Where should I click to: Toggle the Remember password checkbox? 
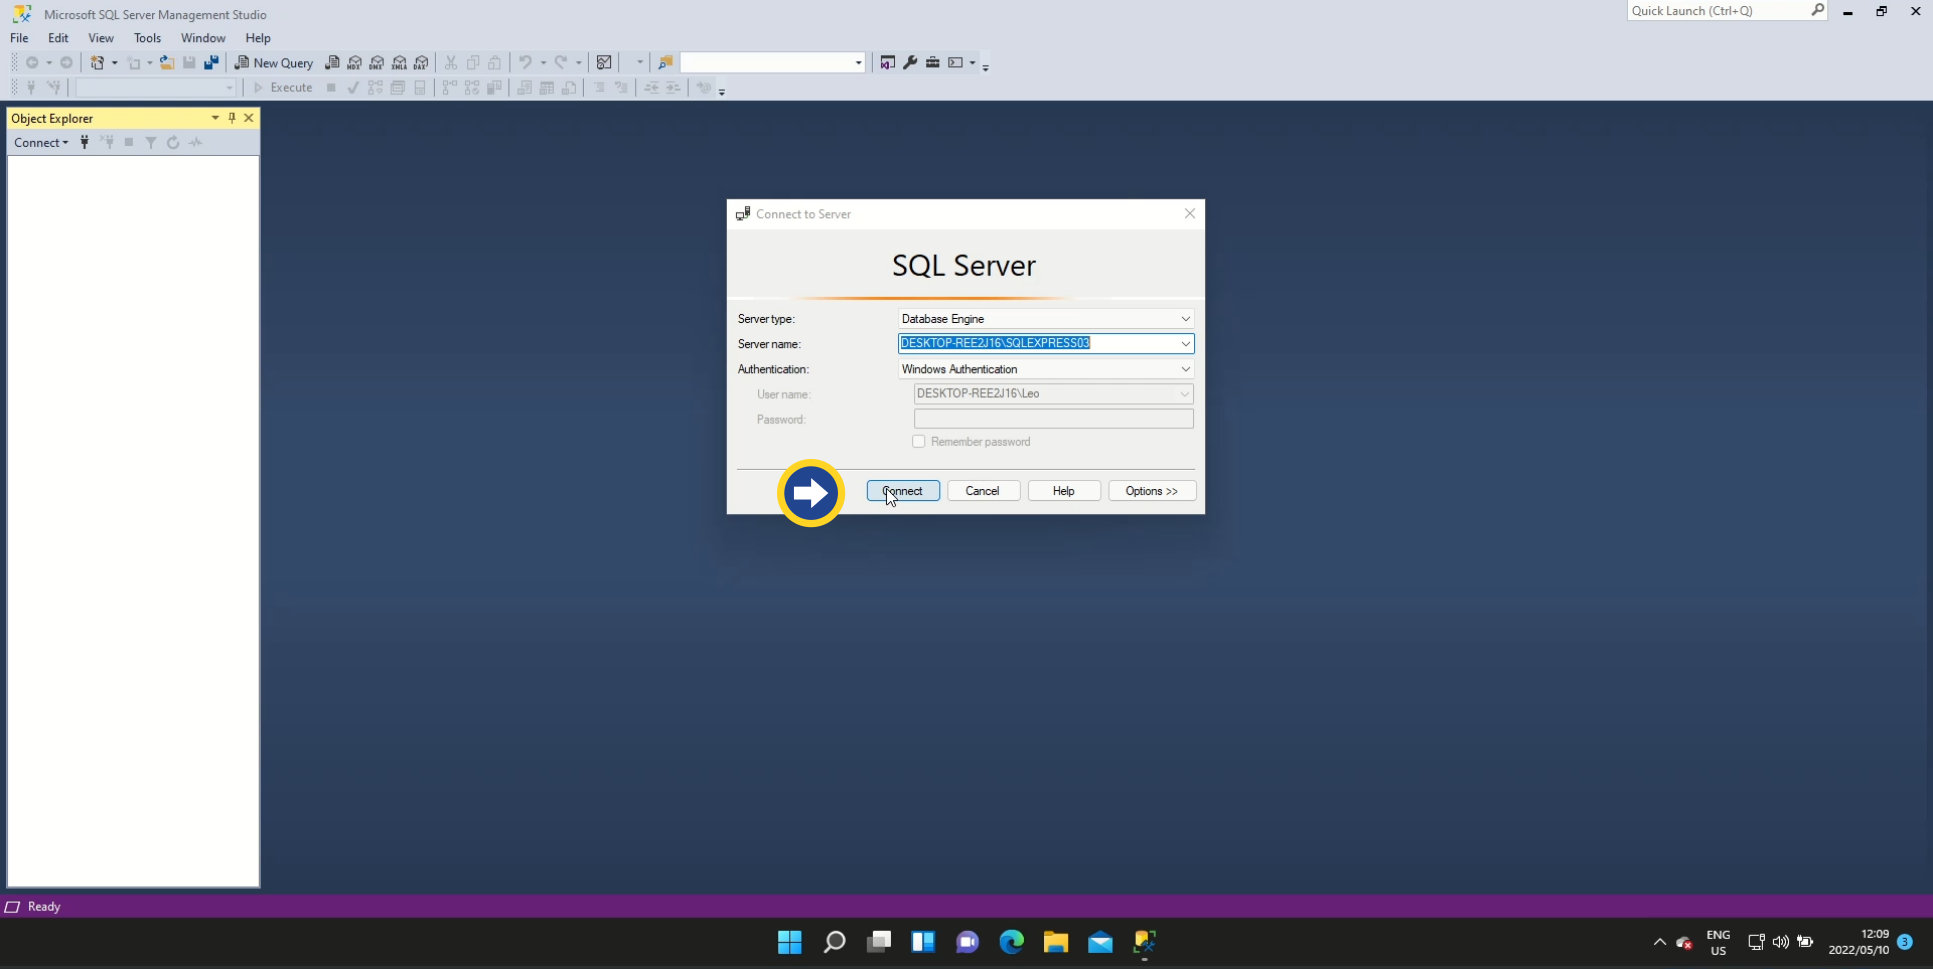(918, 441)
